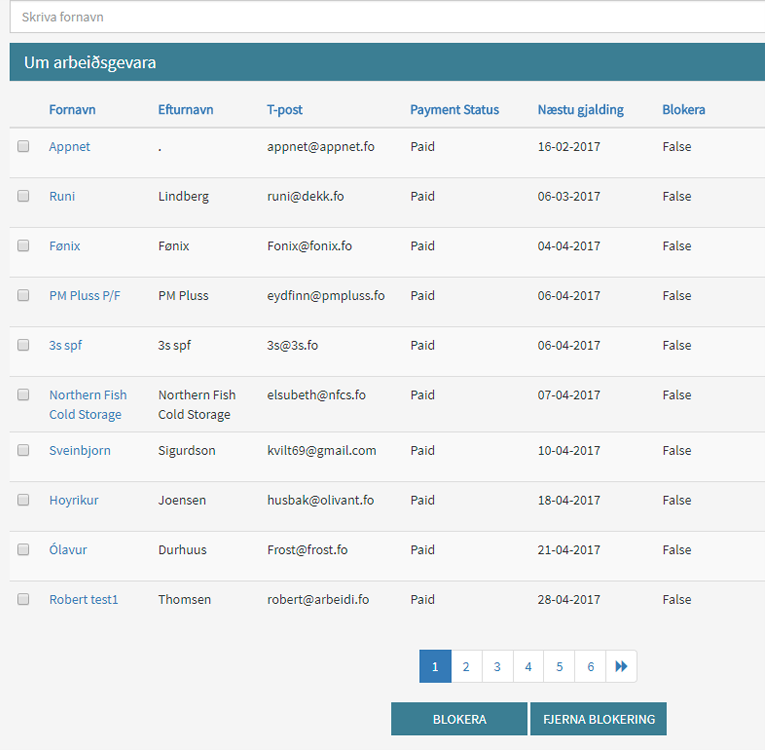Open Northern Fish Cold Storage link
765x753 pixels.
(88, 405)
